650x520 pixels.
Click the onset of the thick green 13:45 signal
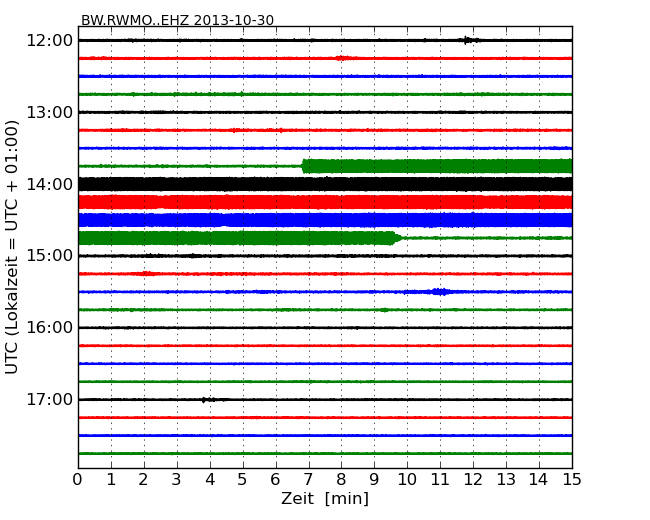click(305, 166)
